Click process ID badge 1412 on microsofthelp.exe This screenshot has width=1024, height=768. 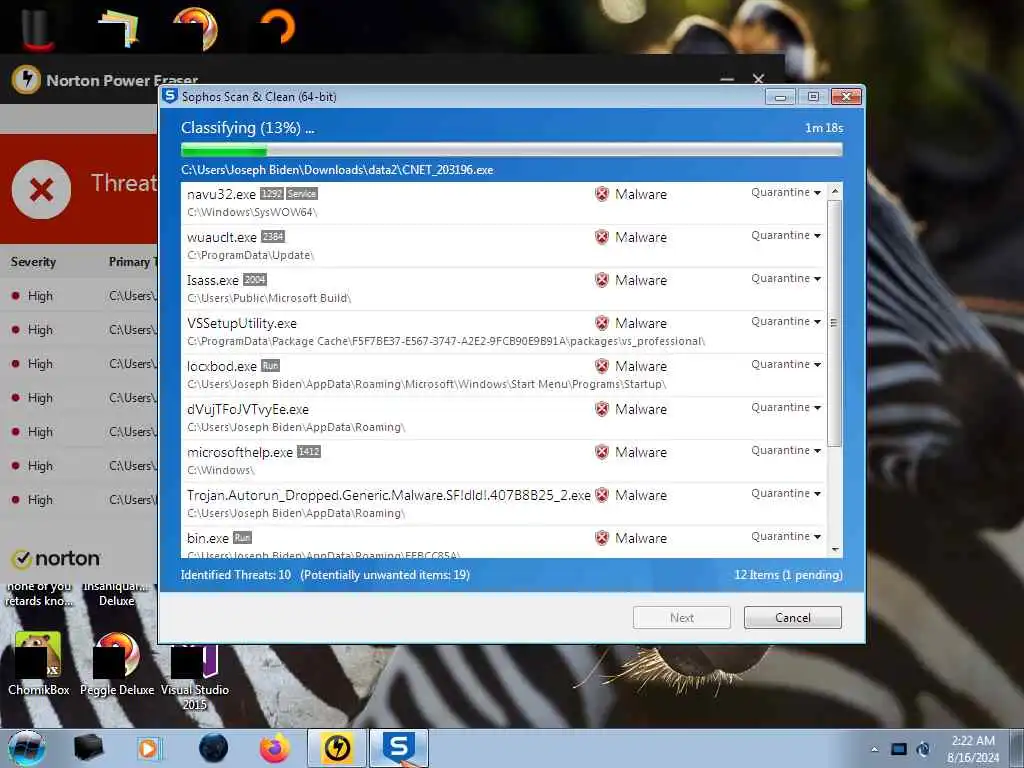pos(309,452)
